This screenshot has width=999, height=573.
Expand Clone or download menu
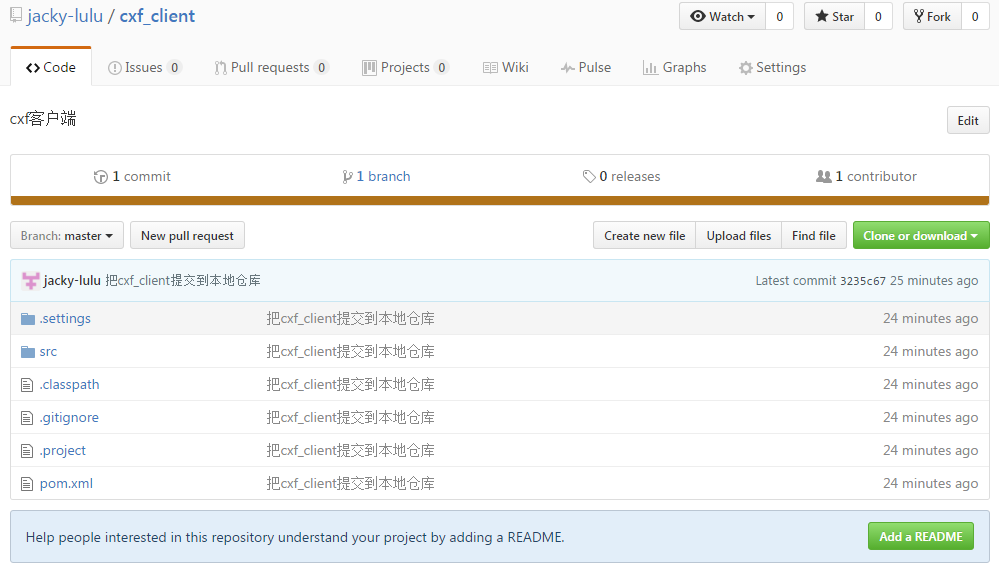click(921, 236)
